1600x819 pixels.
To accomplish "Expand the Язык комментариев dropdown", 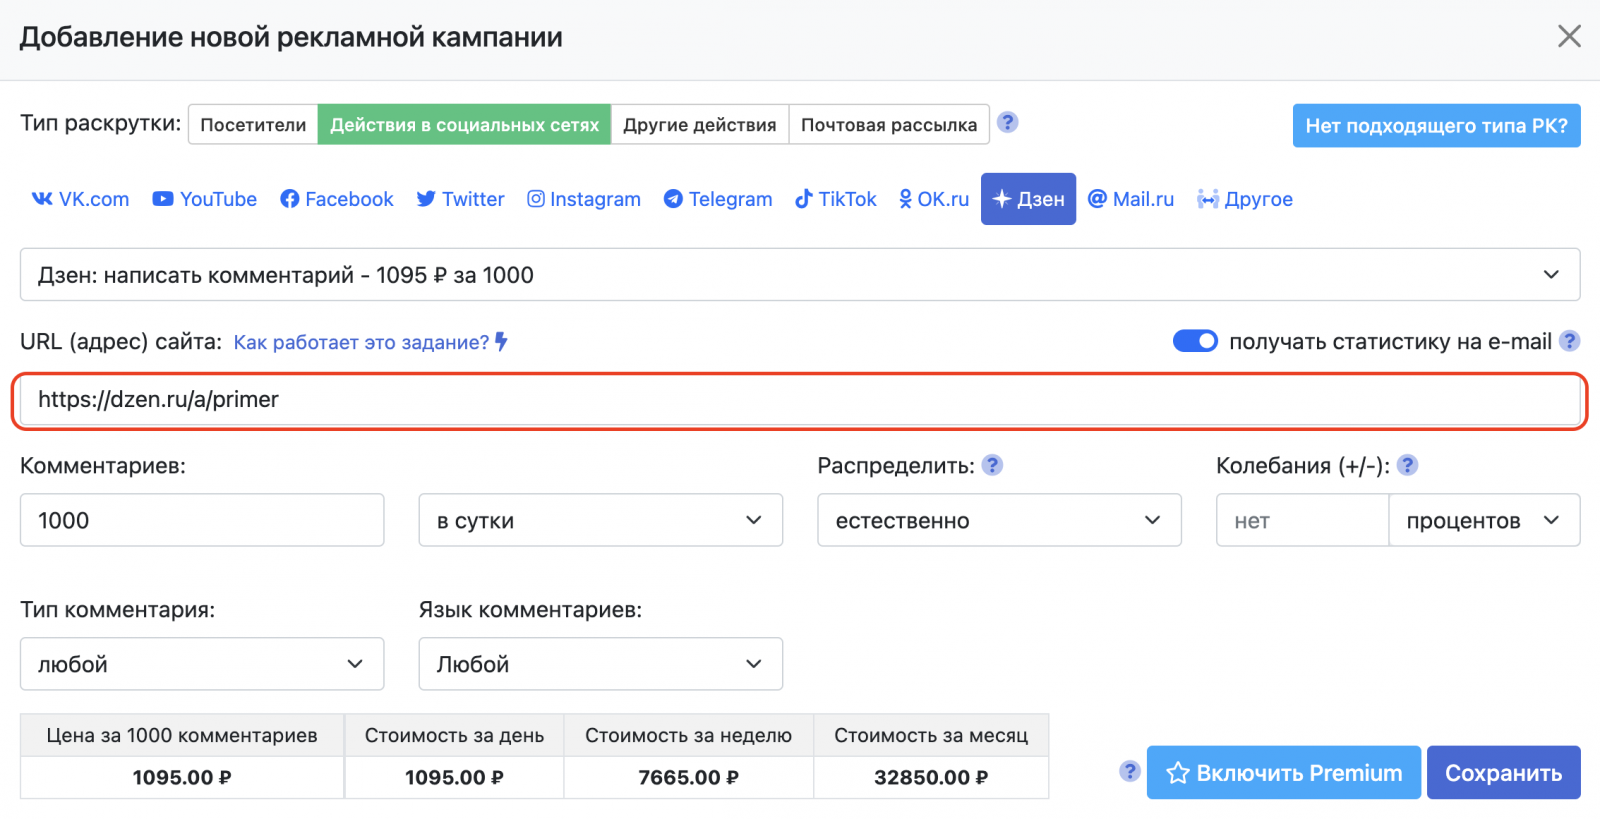I will [600, 664].
